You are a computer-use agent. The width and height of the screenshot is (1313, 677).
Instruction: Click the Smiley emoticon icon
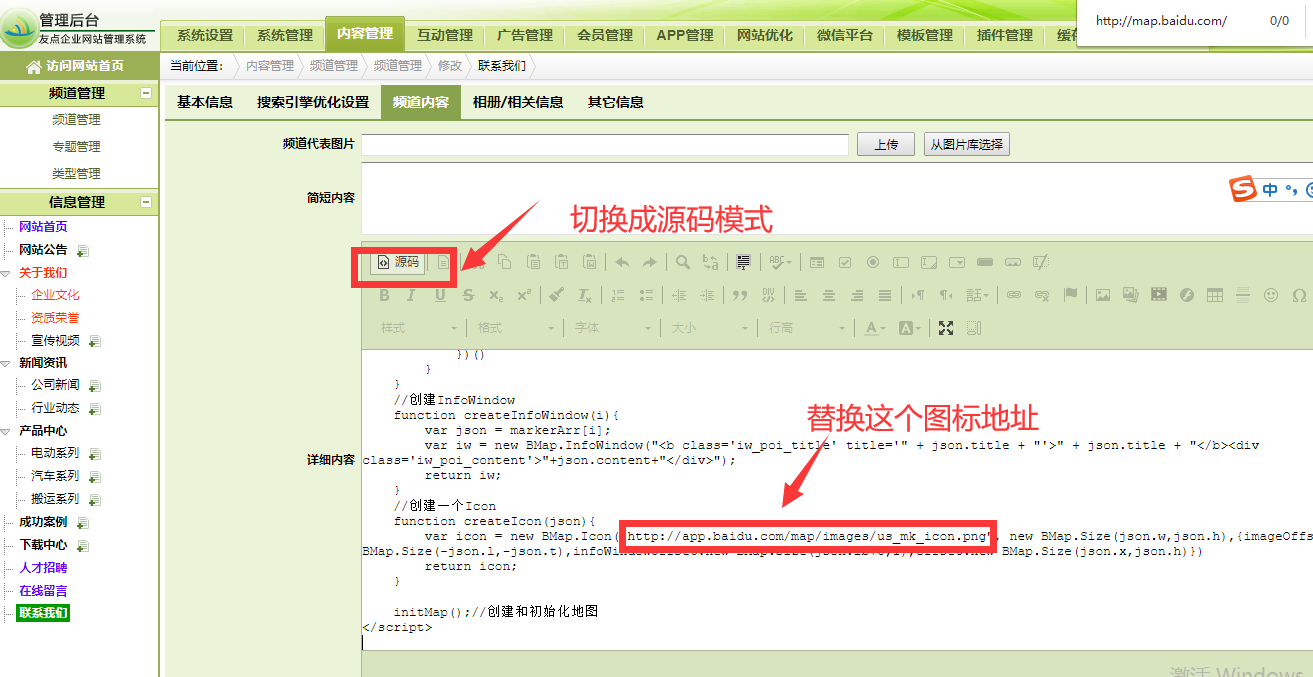click(x=1271, y=295)
